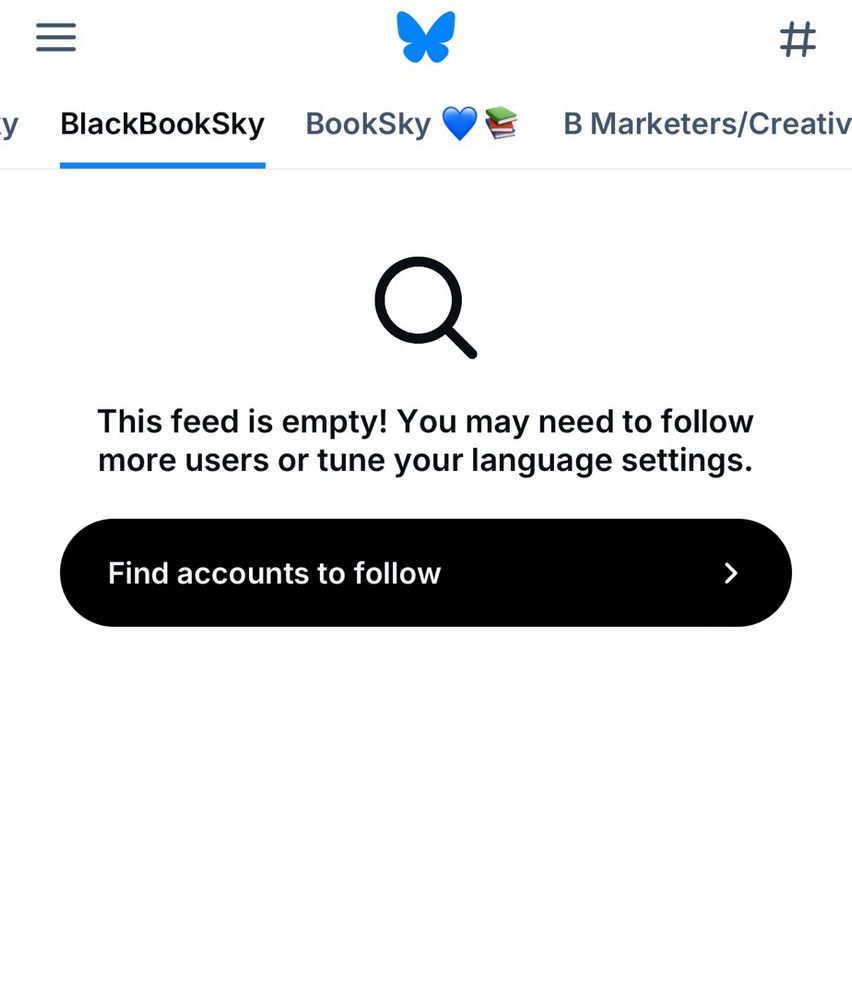Click the word 'BookSky' in the second tab
This screenshot has width=852, height=1000.
click(x=369, y=124)
